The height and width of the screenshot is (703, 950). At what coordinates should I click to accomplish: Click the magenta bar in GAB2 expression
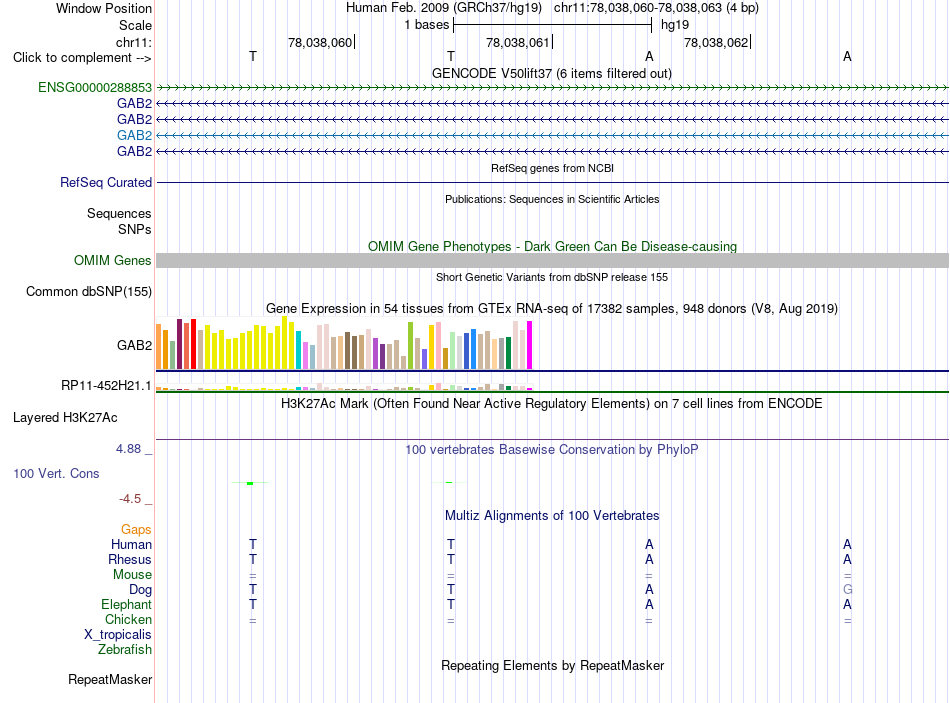pos(530,345)
